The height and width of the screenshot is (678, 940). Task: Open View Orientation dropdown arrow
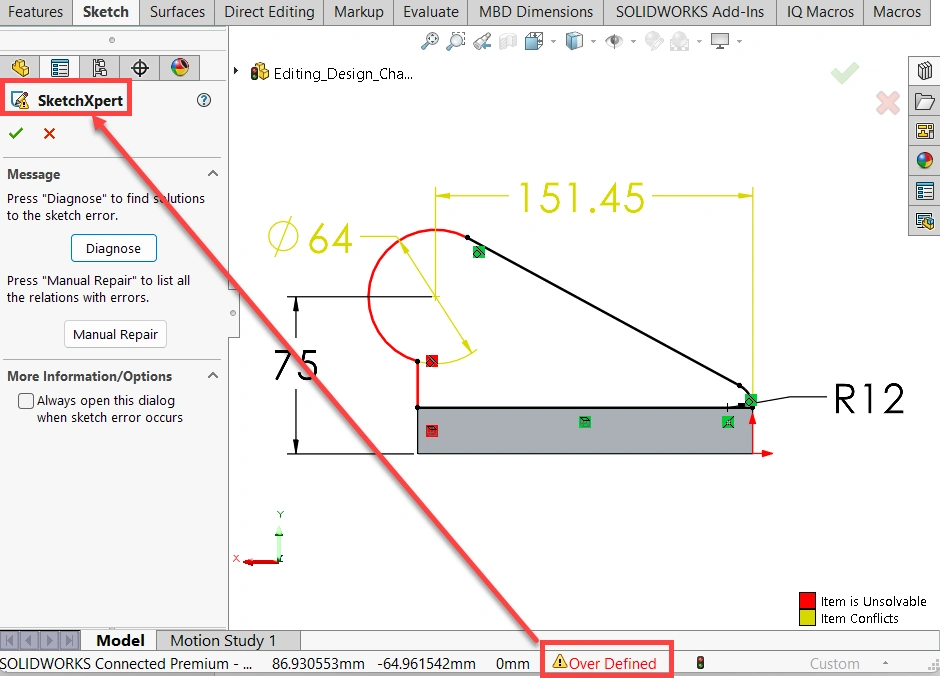pyautogui.click(x=553, y=41)
